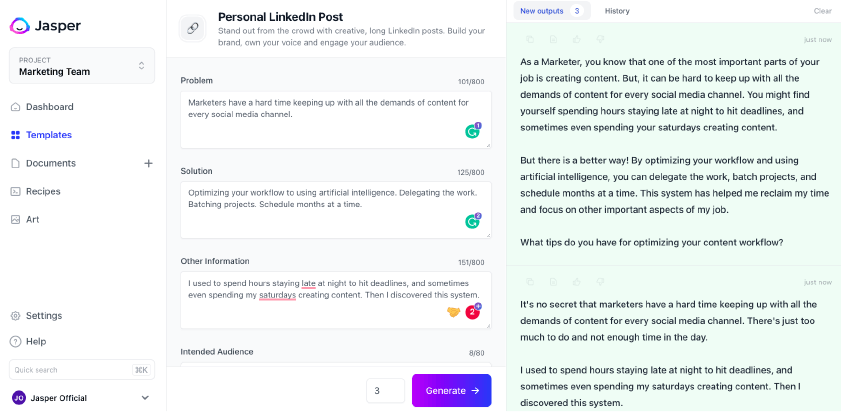Click the Grammarly icon in Problem field
The height and width of the screenshot is (412, 841).
[473, 130]
